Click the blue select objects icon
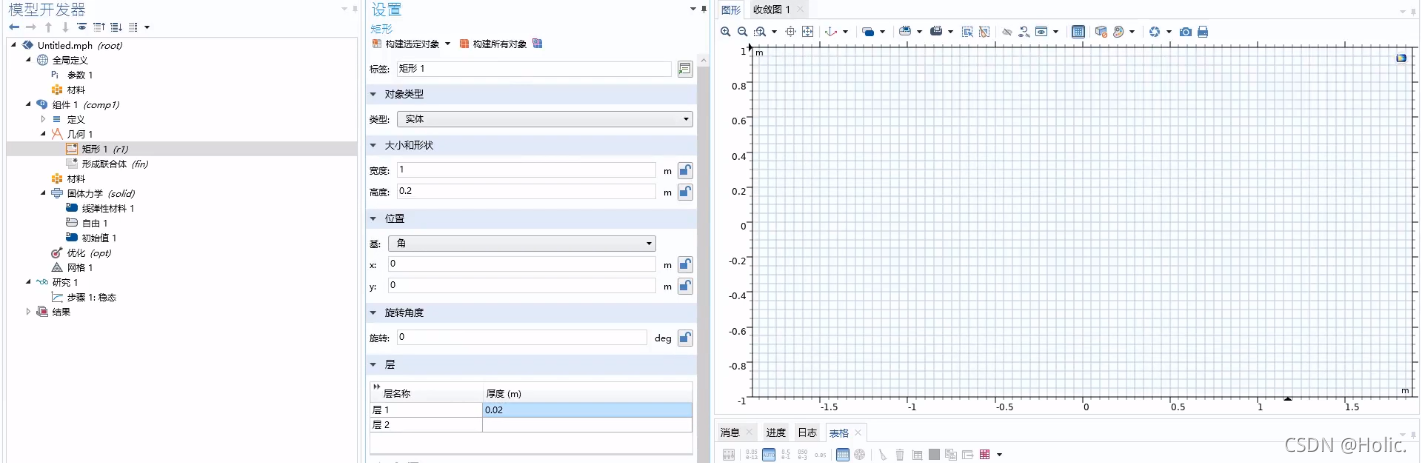The image size is (1421, 463). point(868,32)
